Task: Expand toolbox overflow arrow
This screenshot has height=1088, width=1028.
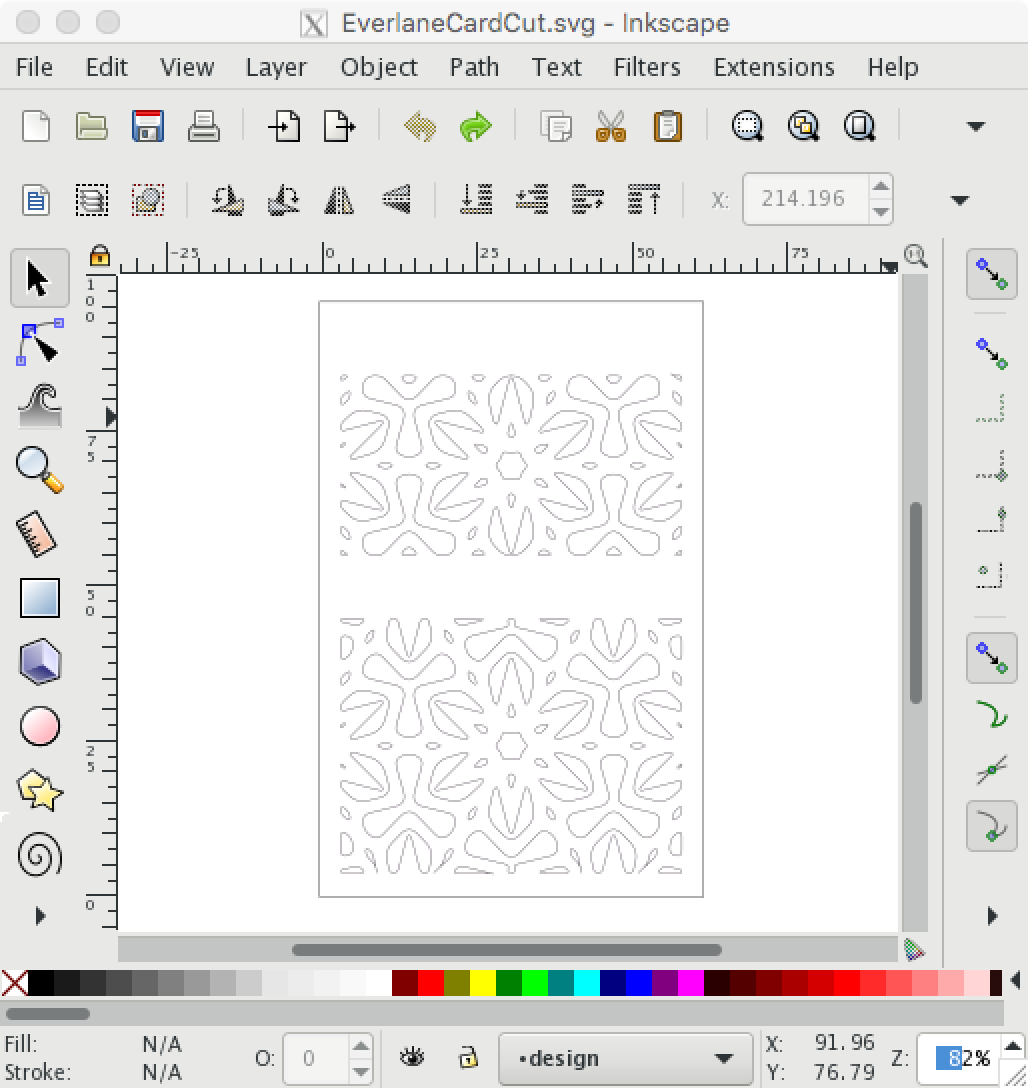Action: click(x=40, y=917)
